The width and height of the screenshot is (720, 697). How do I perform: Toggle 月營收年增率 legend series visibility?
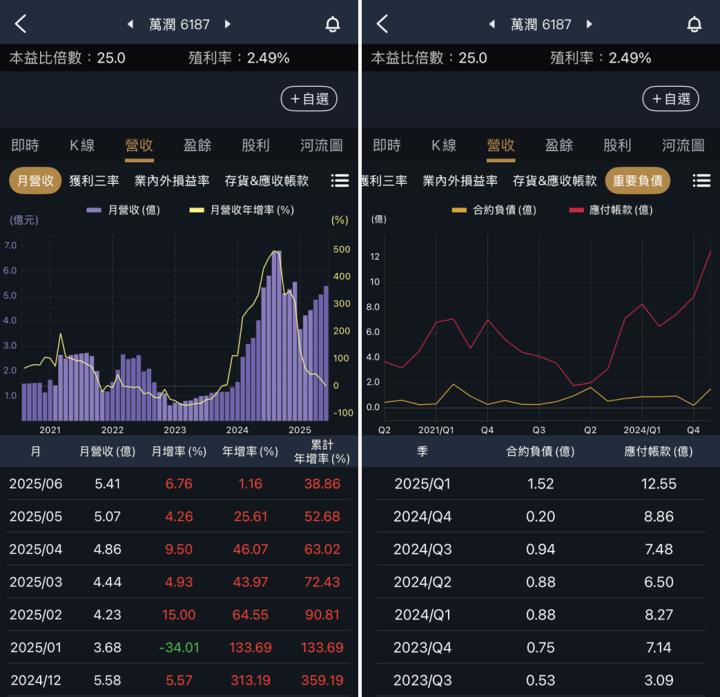coord(242,210)
